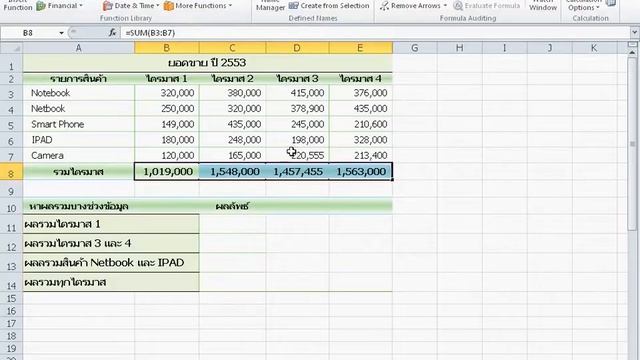The height and width of the screenshot is (360, 640).
Task: Click the total cell 1,457,455
Action: (x=297, y=171)
